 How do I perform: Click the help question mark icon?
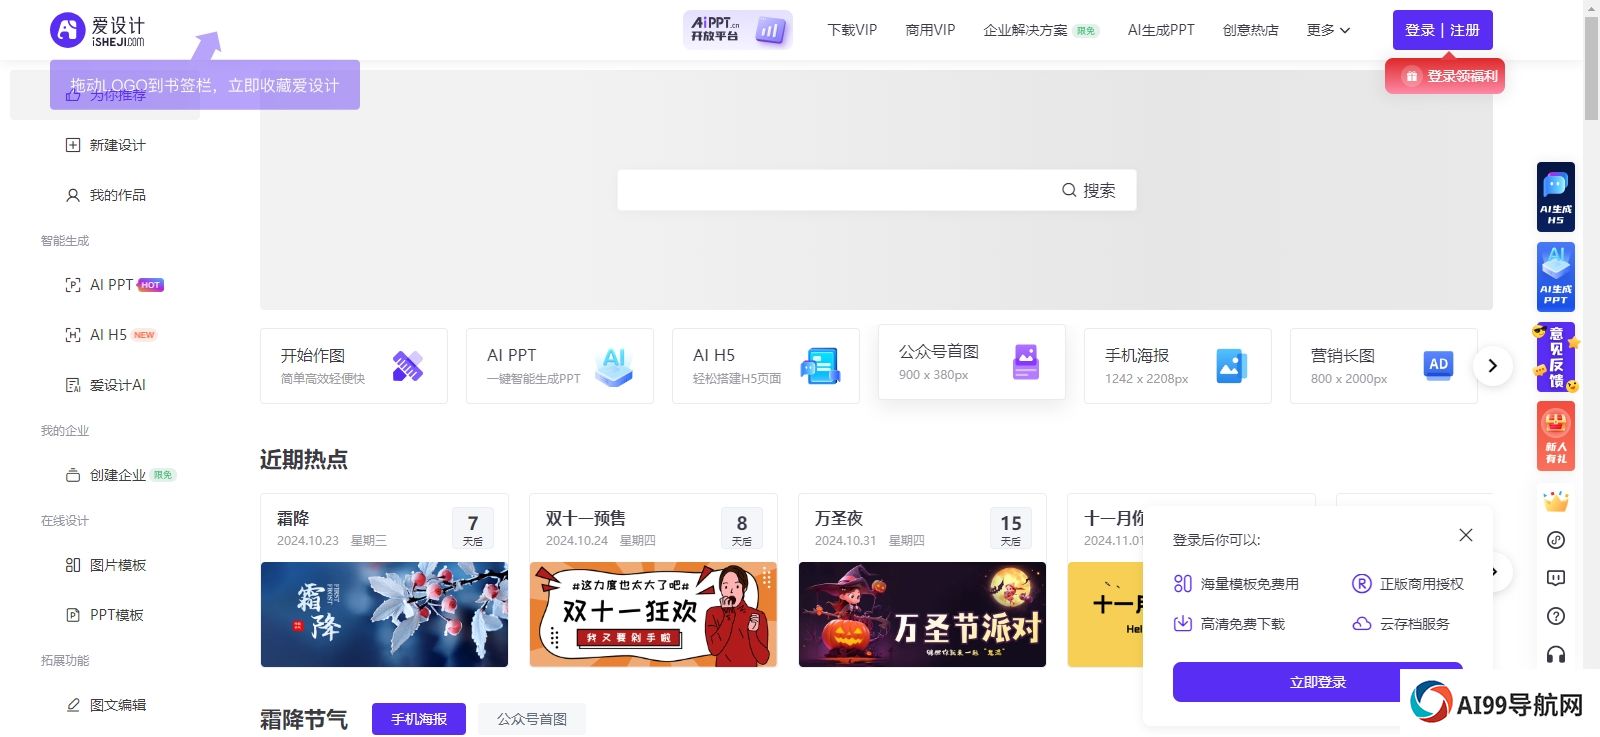pos(1556,616)
